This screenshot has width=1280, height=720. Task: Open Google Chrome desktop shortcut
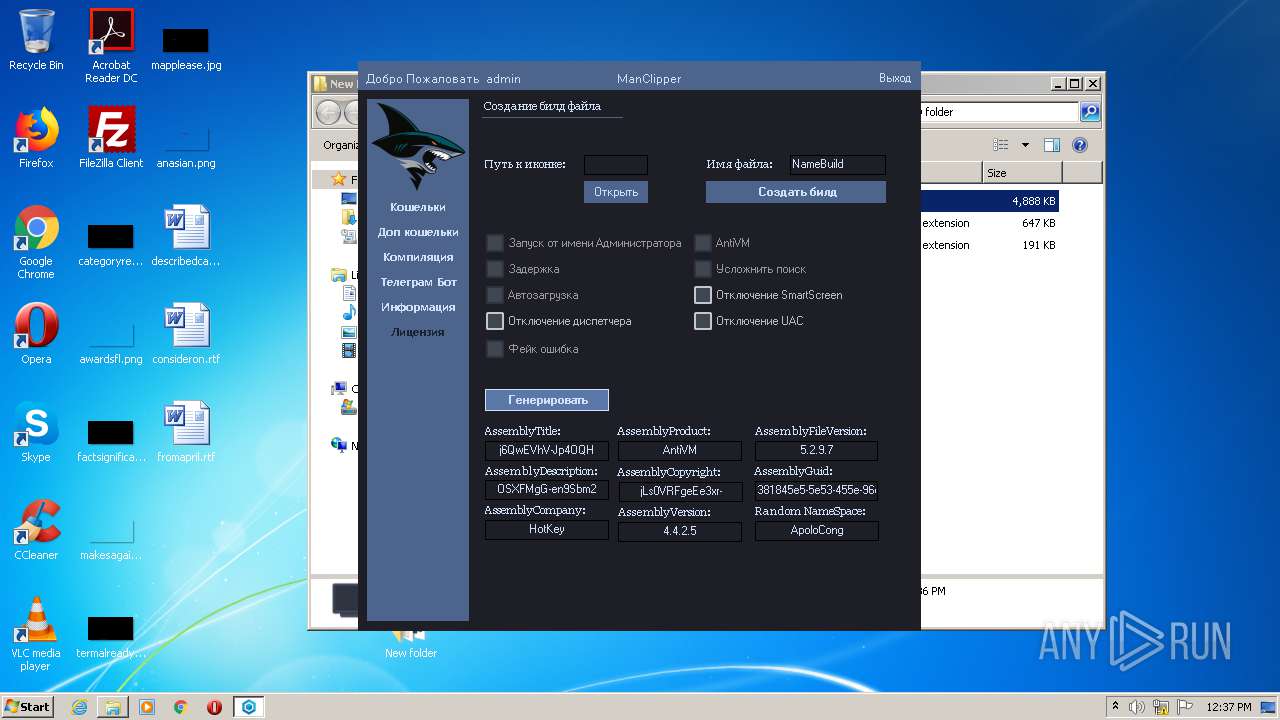point(36,242)
